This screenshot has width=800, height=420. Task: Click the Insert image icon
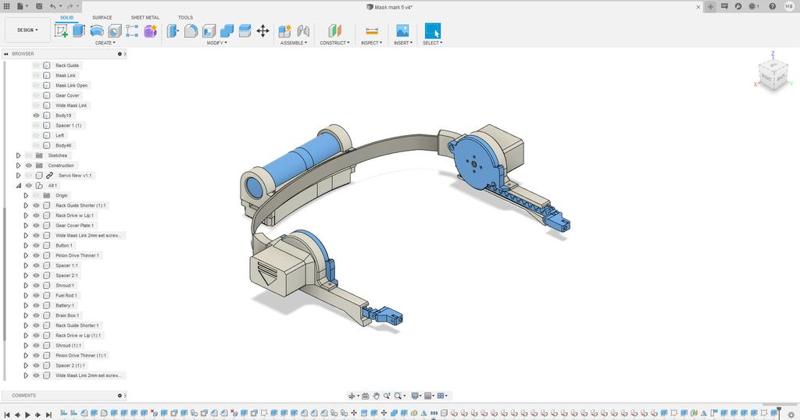402,31
